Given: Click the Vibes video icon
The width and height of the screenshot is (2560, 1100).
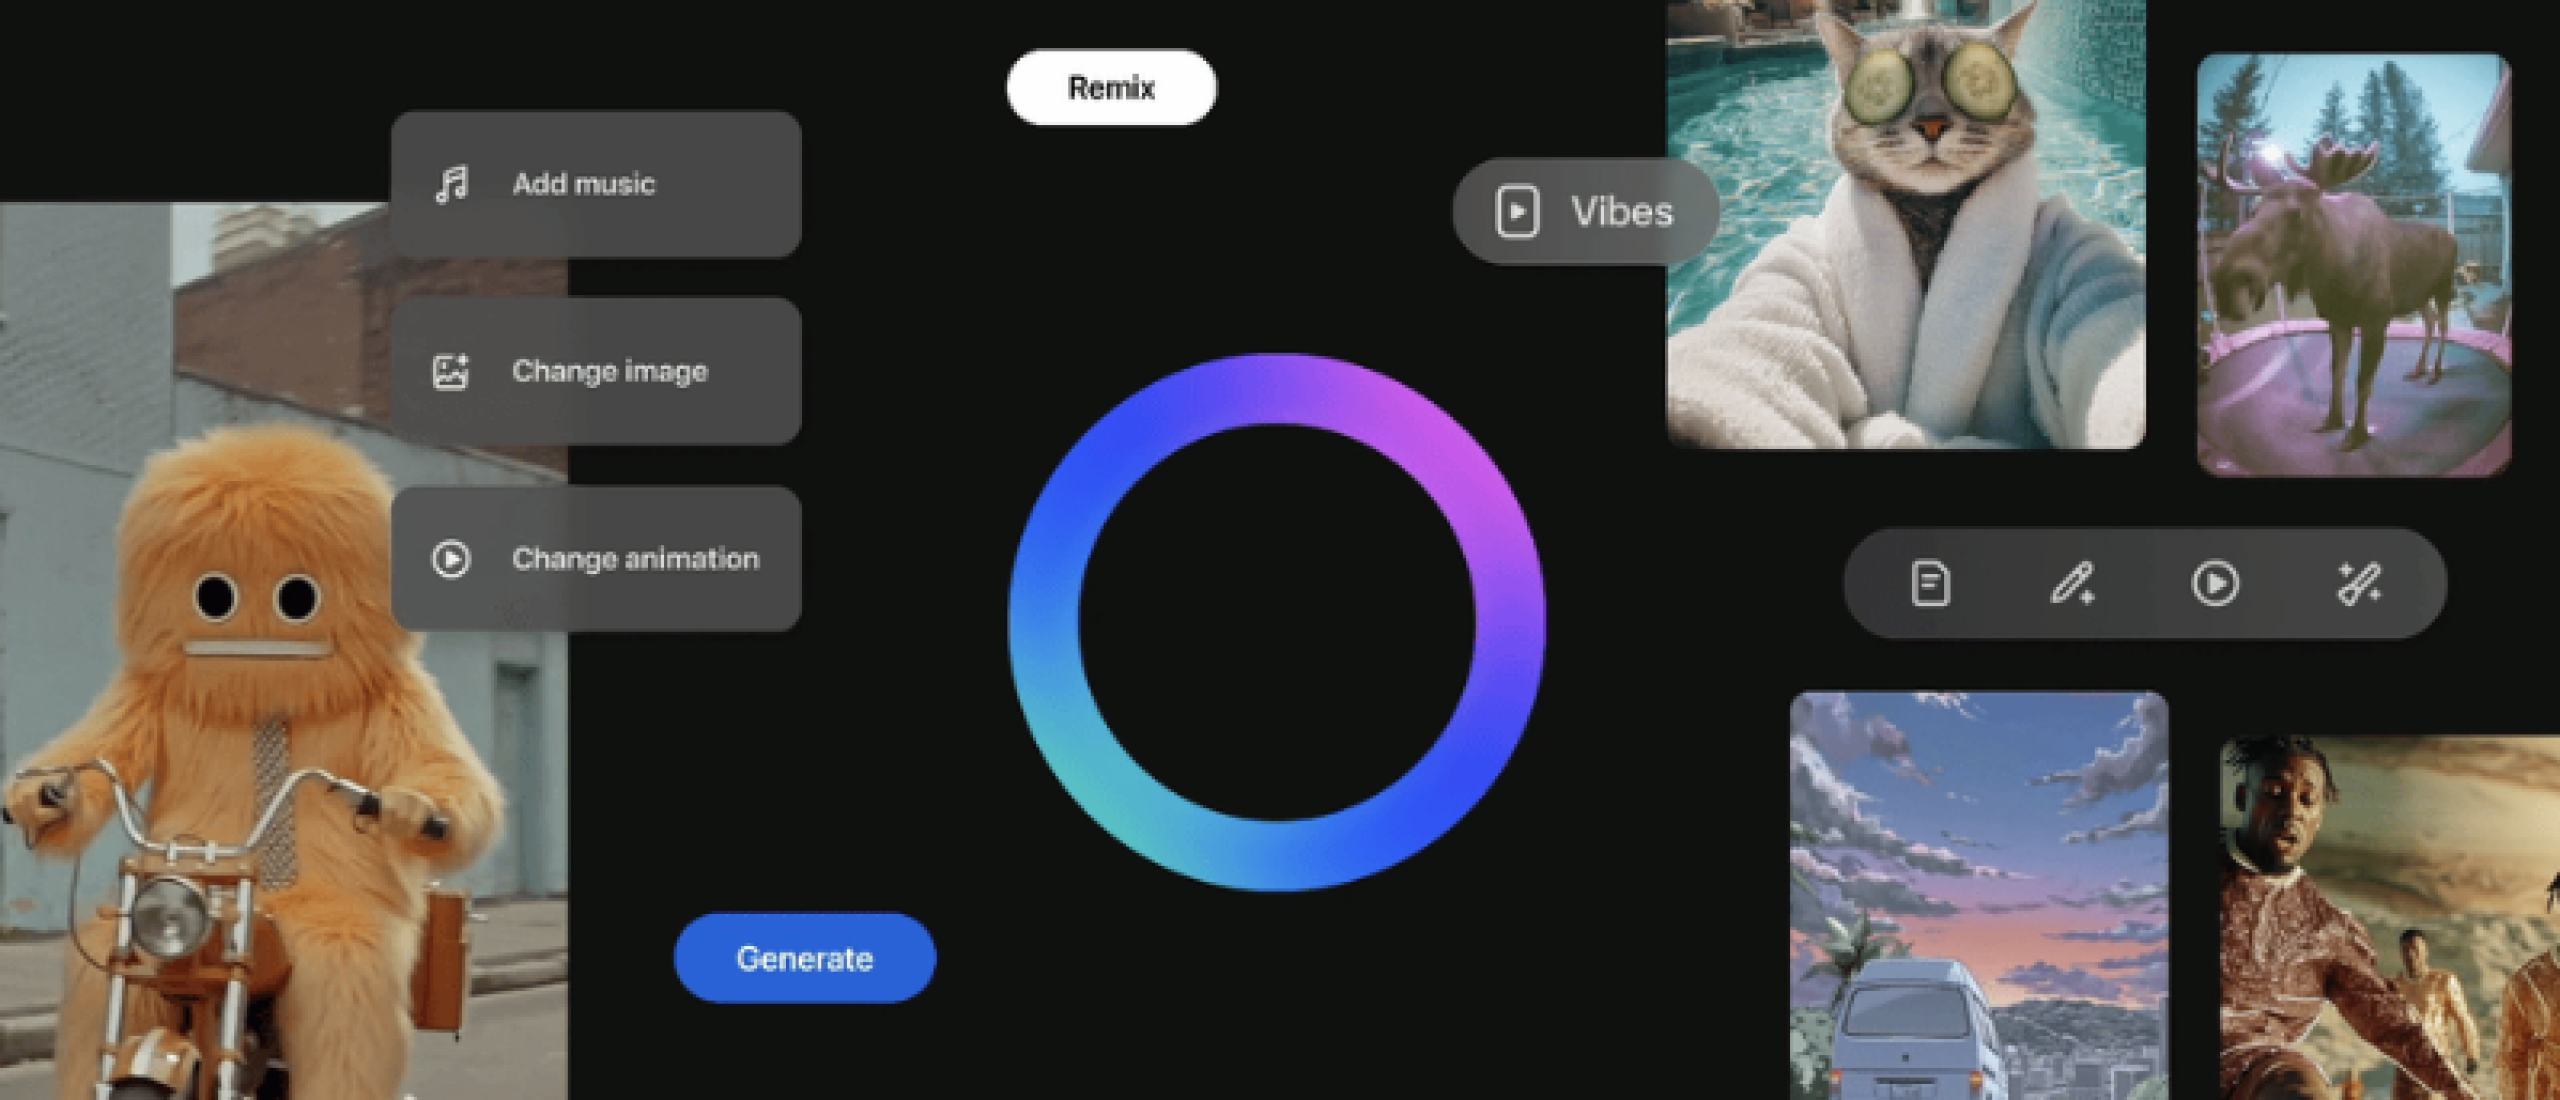Looking at the screenshot, I should (1517, 211).
